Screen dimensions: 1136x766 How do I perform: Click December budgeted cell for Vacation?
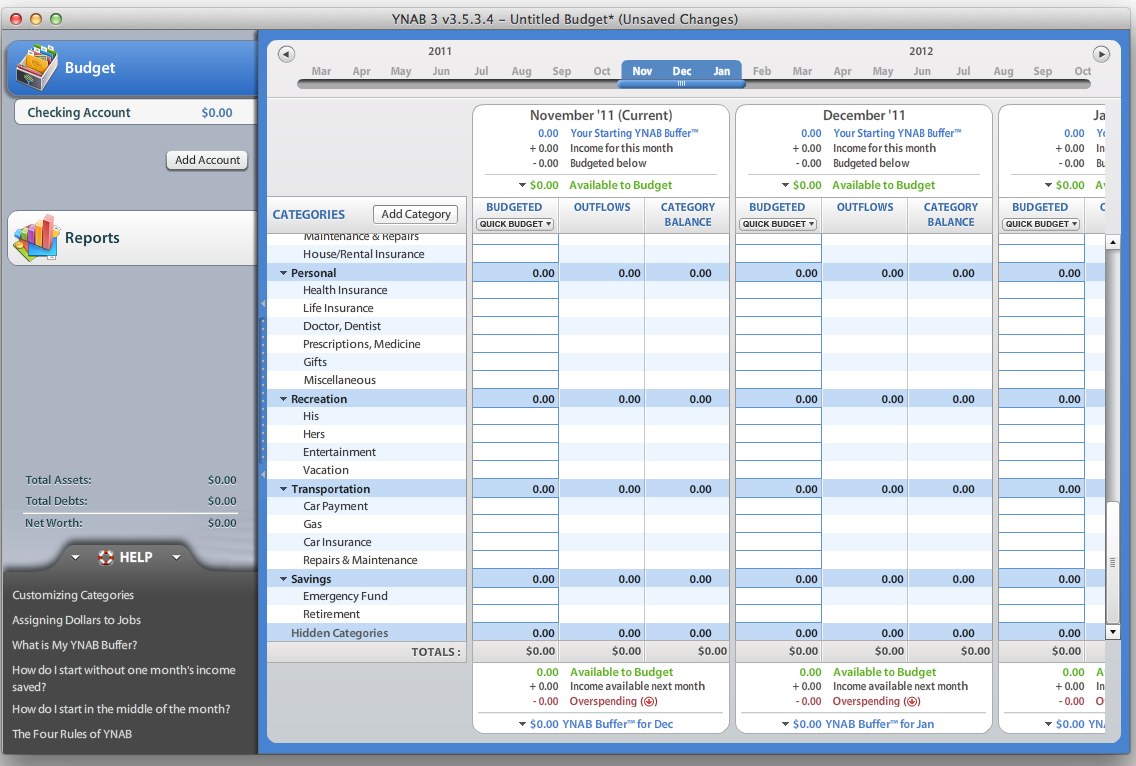pyautogui.click(x=778, y=470)
